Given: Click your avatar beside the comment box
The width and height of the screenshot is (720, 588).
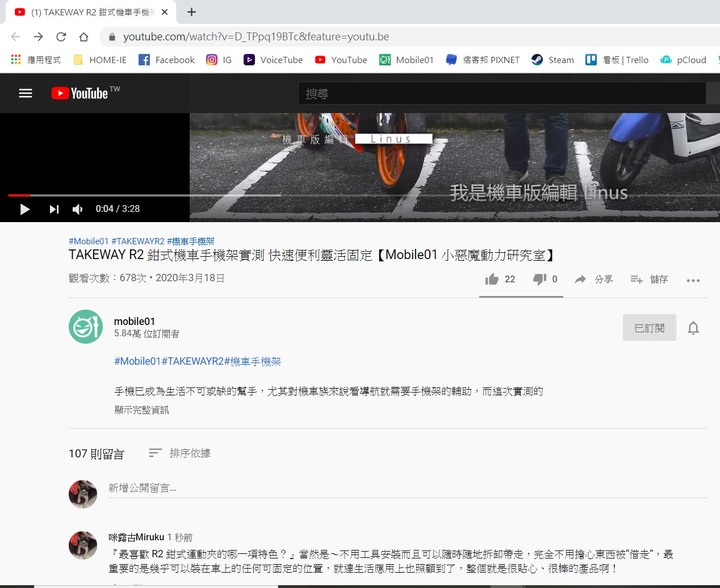Looking at the screenshot, I should [x=83, y=494].
